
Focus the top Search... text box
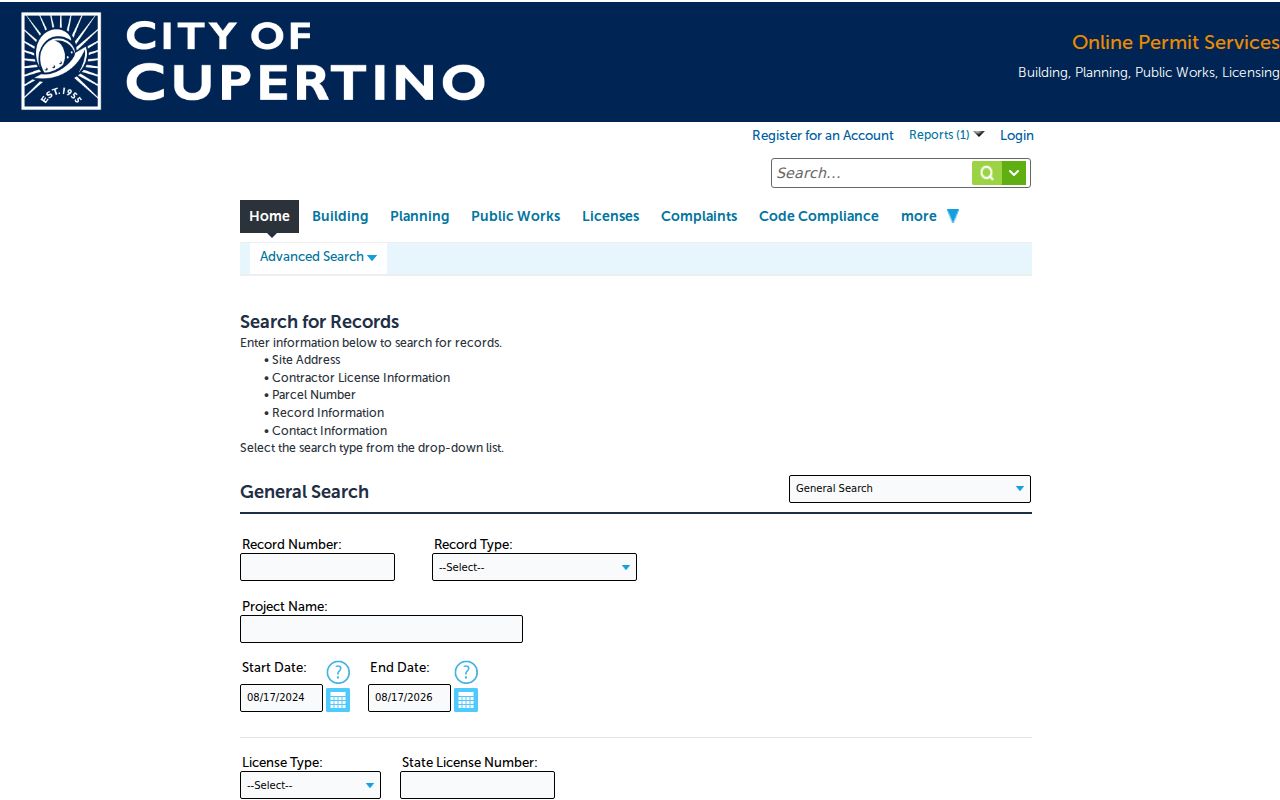pos(872,173)
